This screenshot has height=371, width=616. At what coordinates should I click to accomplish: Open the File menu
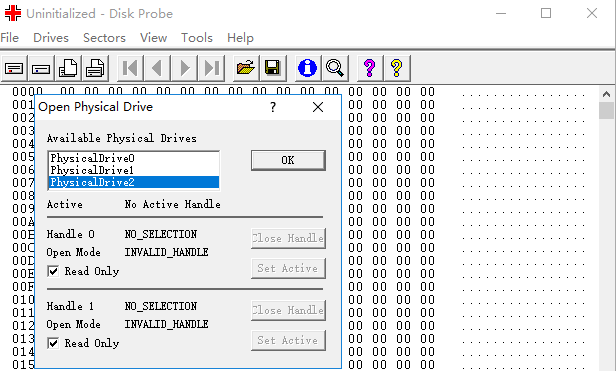9,38
